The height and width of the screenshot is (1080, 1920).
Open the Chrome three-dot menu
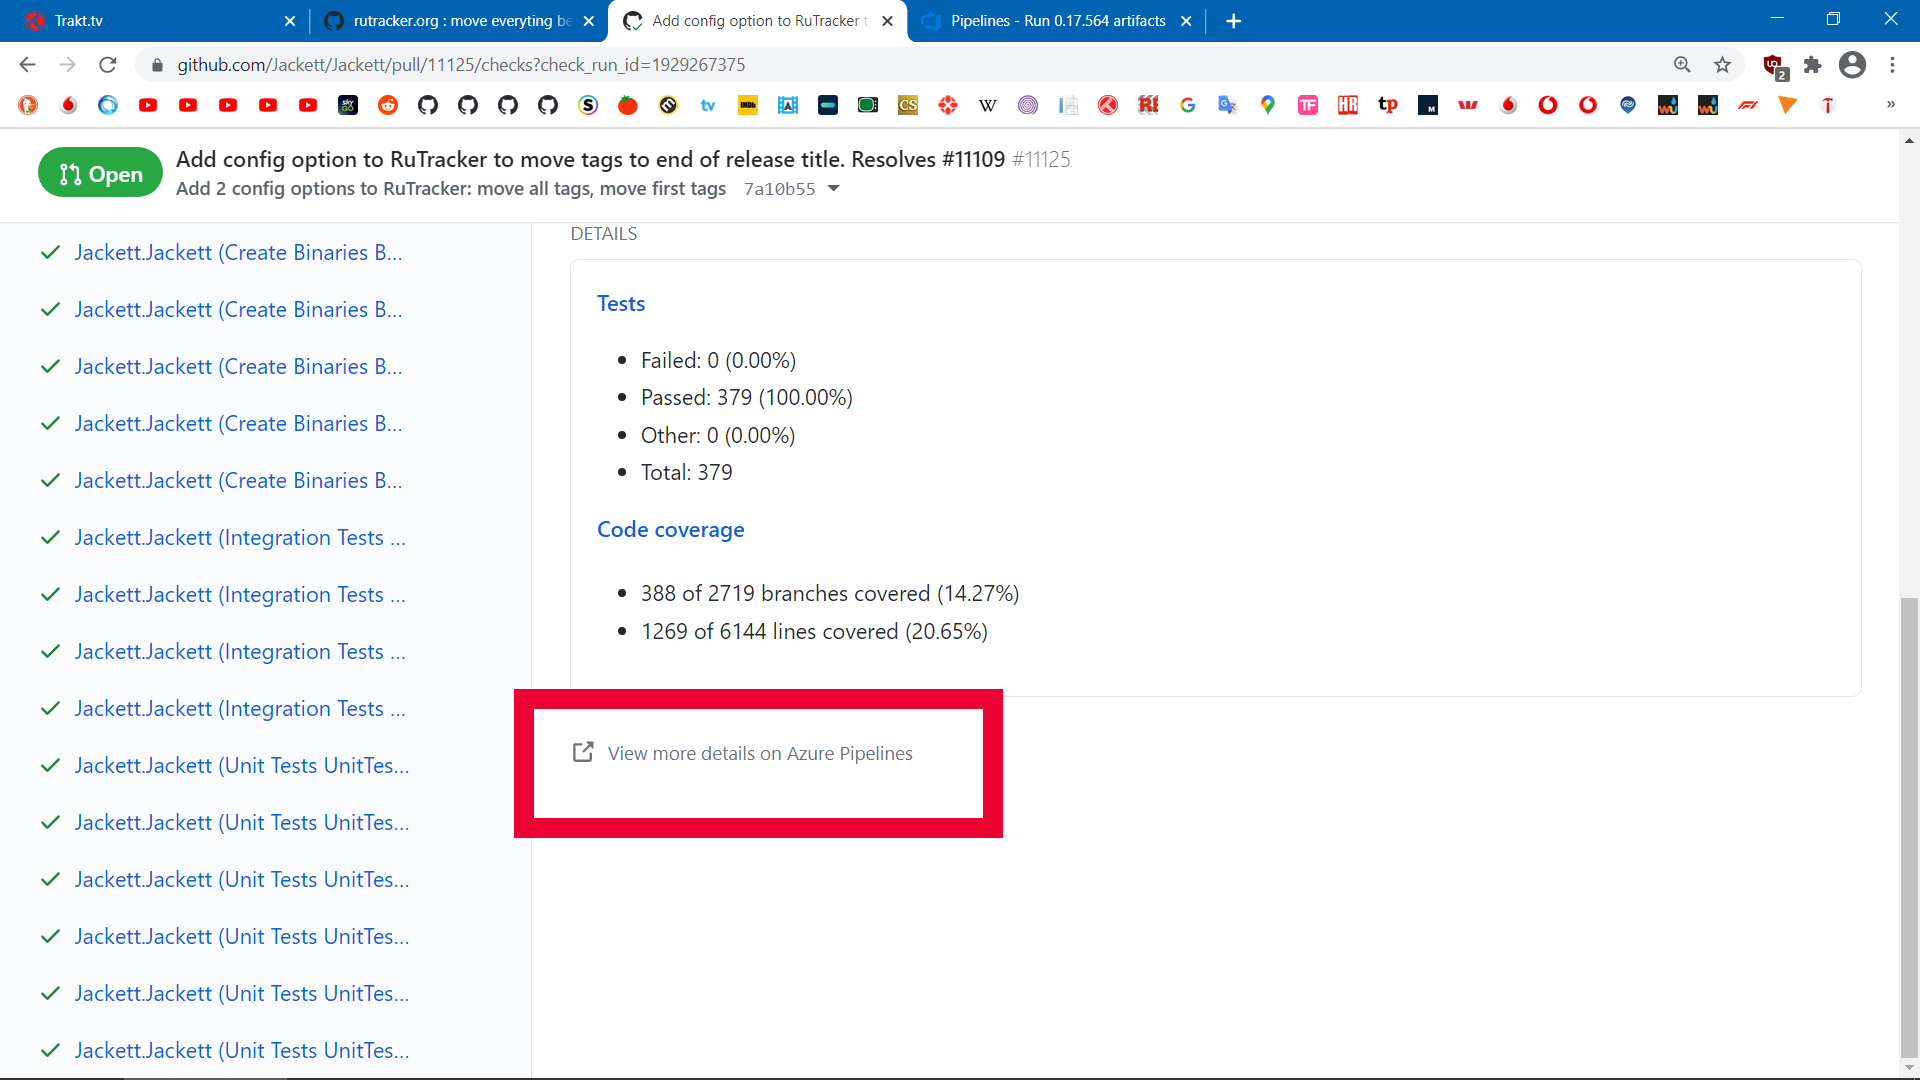(x=1893, y=64)
